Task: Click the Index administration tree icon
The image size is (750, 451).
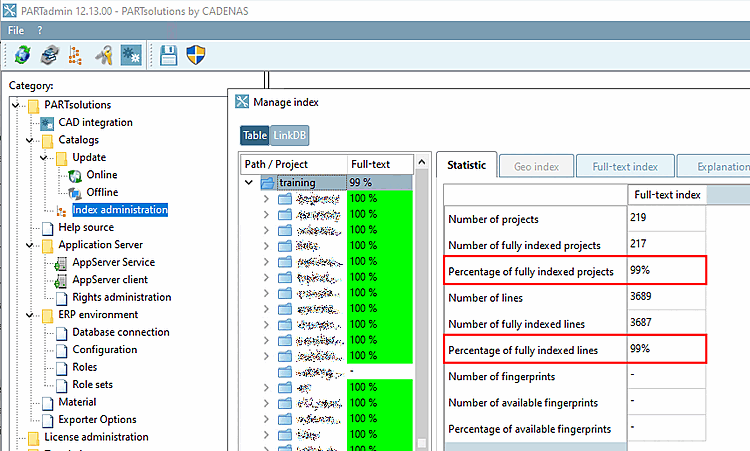Action: tap(62, 211)
